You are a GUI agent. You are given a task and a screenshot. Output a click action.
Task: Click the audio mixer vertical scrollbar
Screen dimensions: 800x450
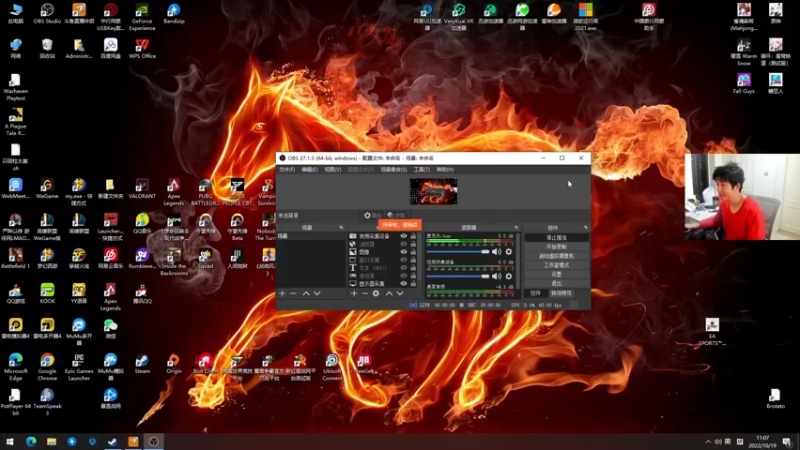(518, 261)
